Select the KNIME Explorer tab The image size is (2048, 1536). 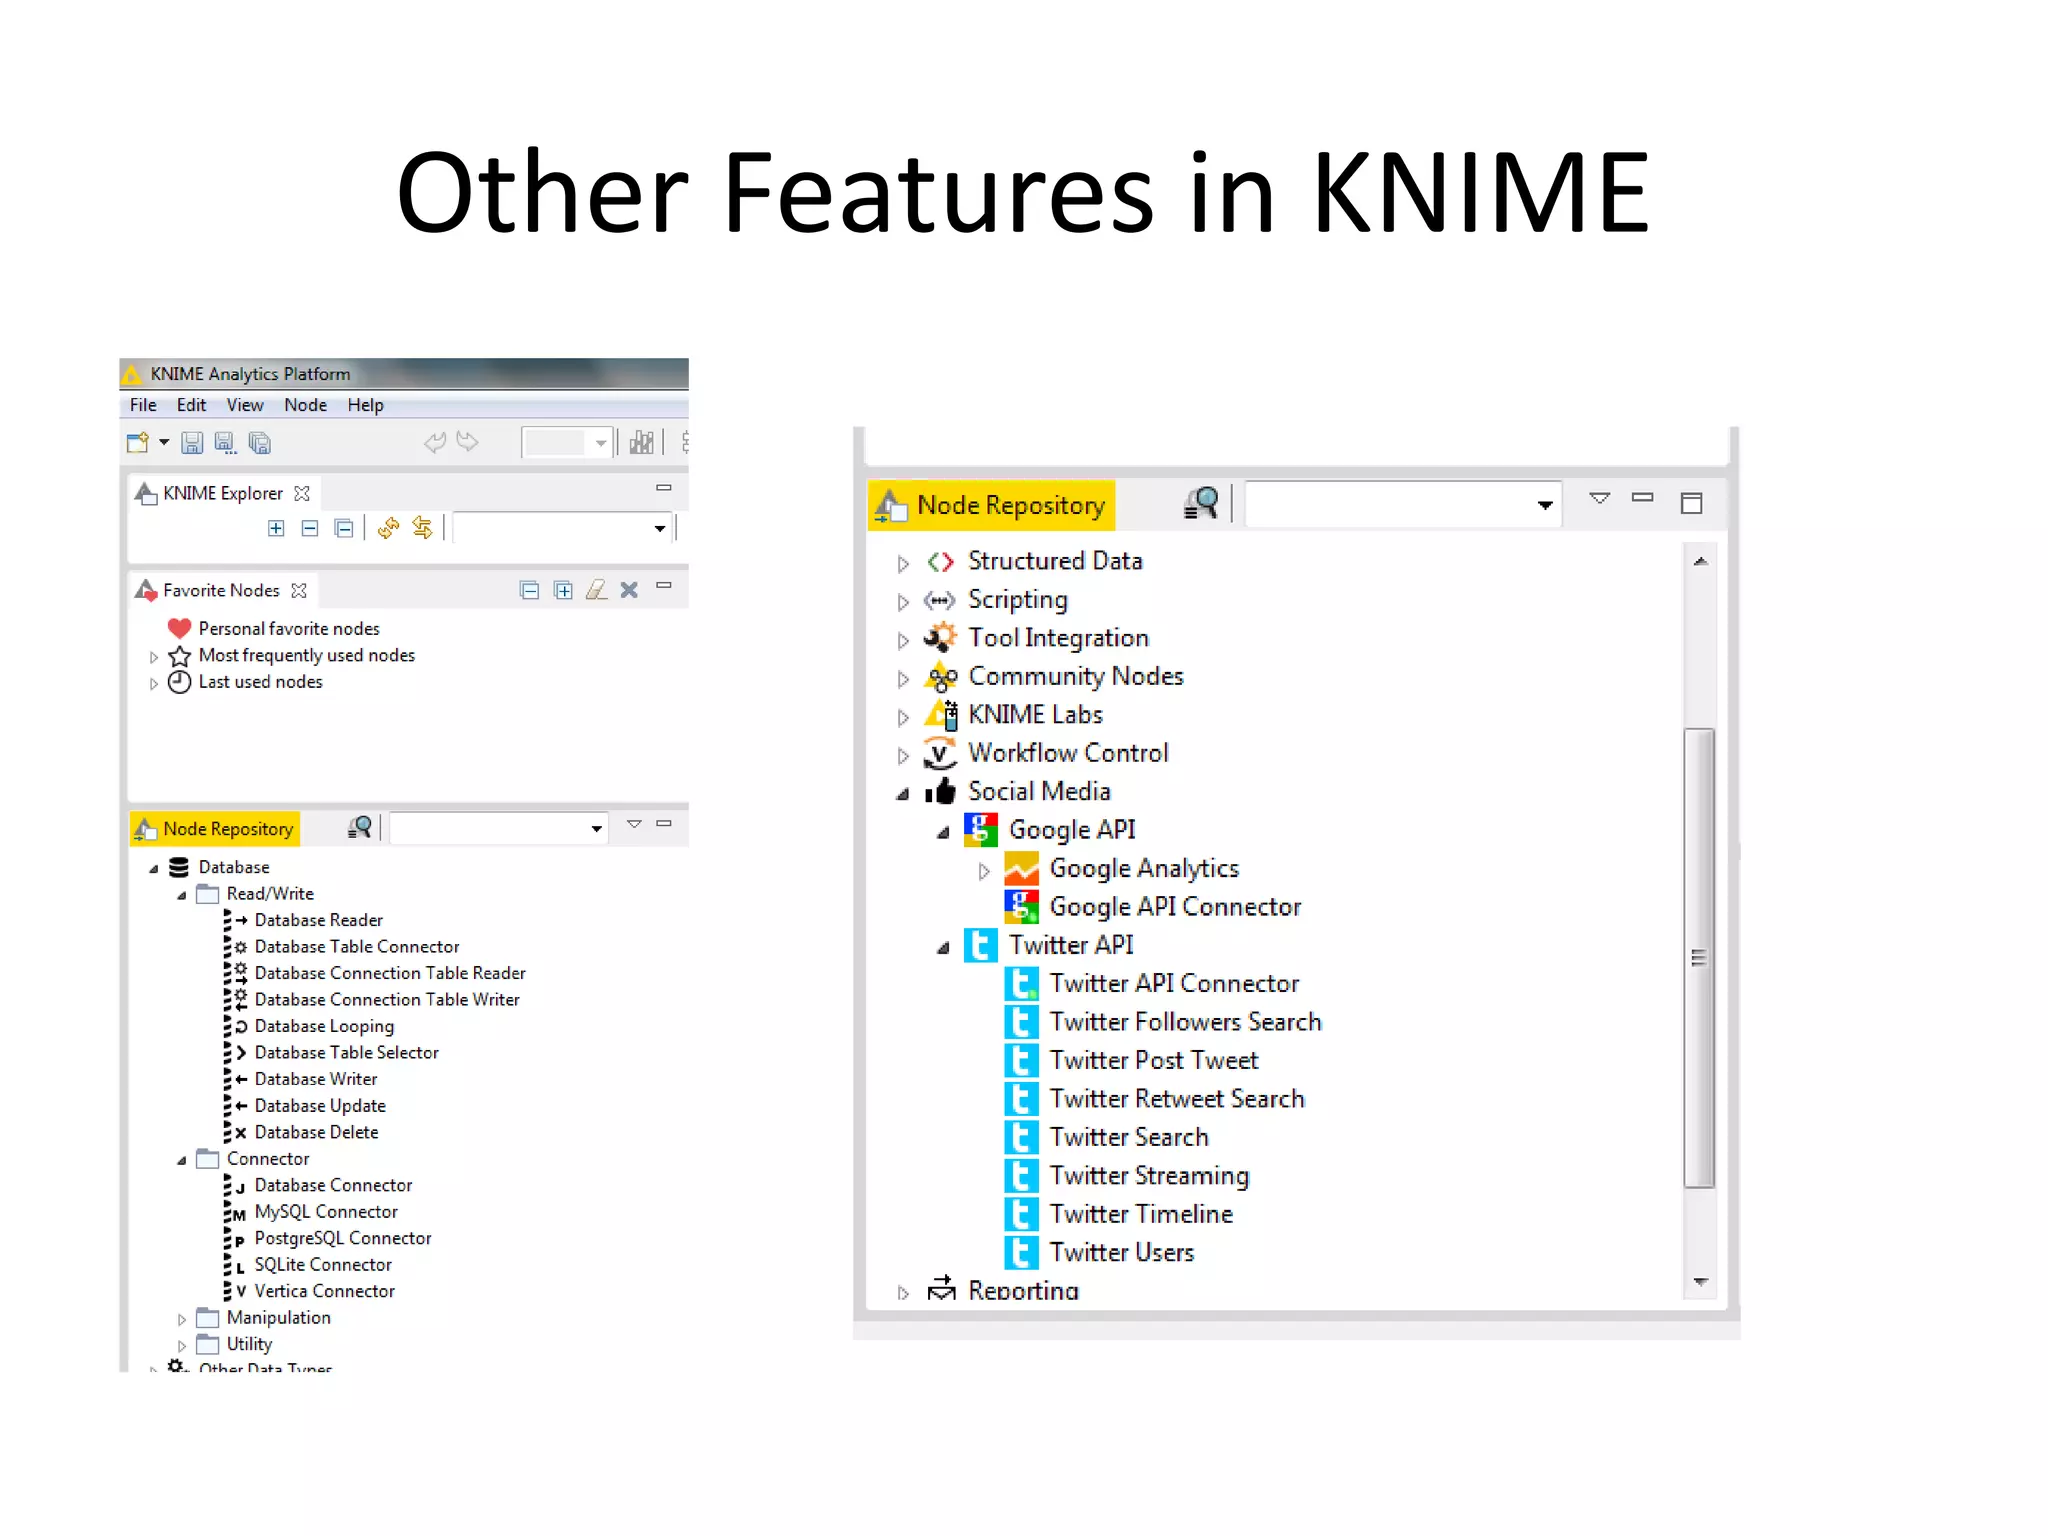222,493
